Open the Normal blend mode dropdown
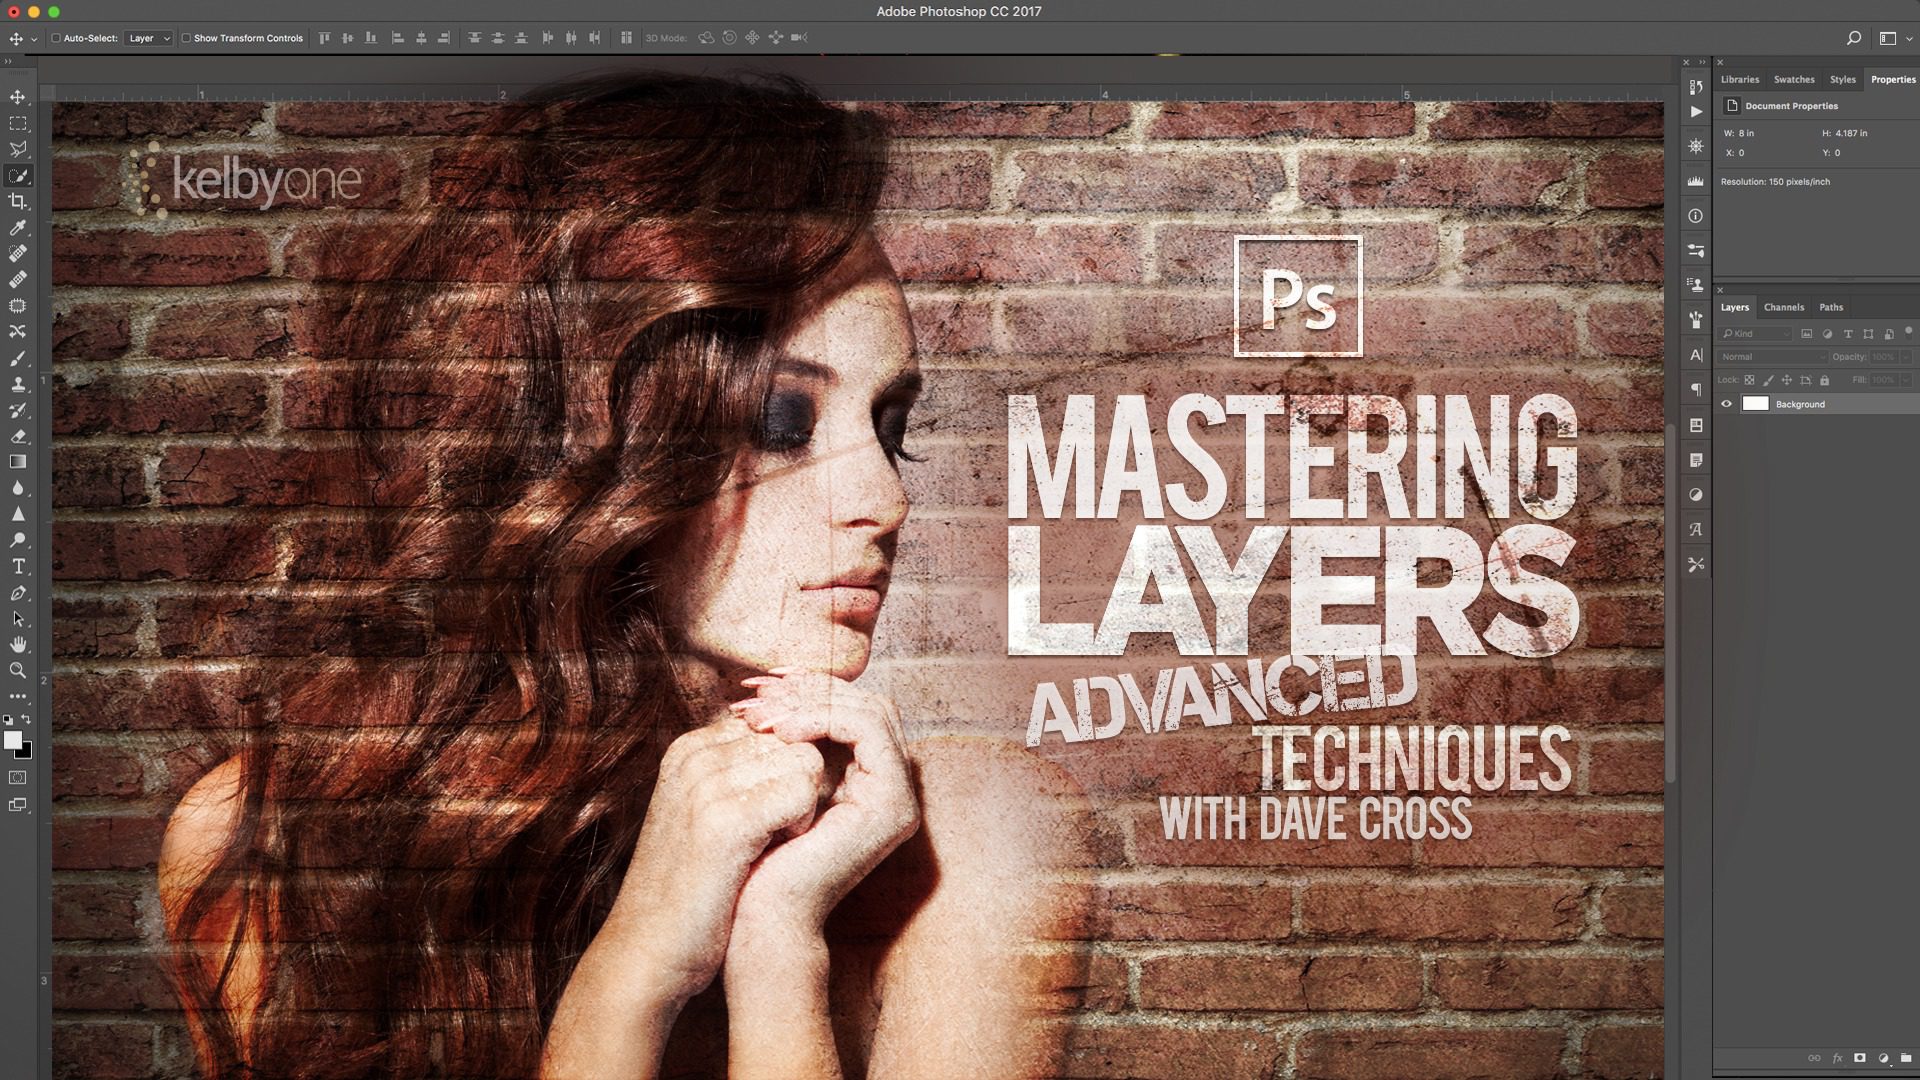The height and width of the screenshot is (1080, 1920). [1772, 357]
